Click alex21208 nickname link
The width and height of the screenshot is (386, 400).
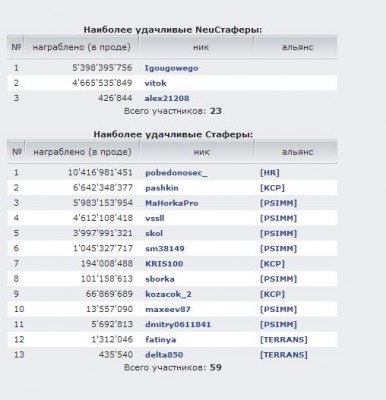coord(167,98)
